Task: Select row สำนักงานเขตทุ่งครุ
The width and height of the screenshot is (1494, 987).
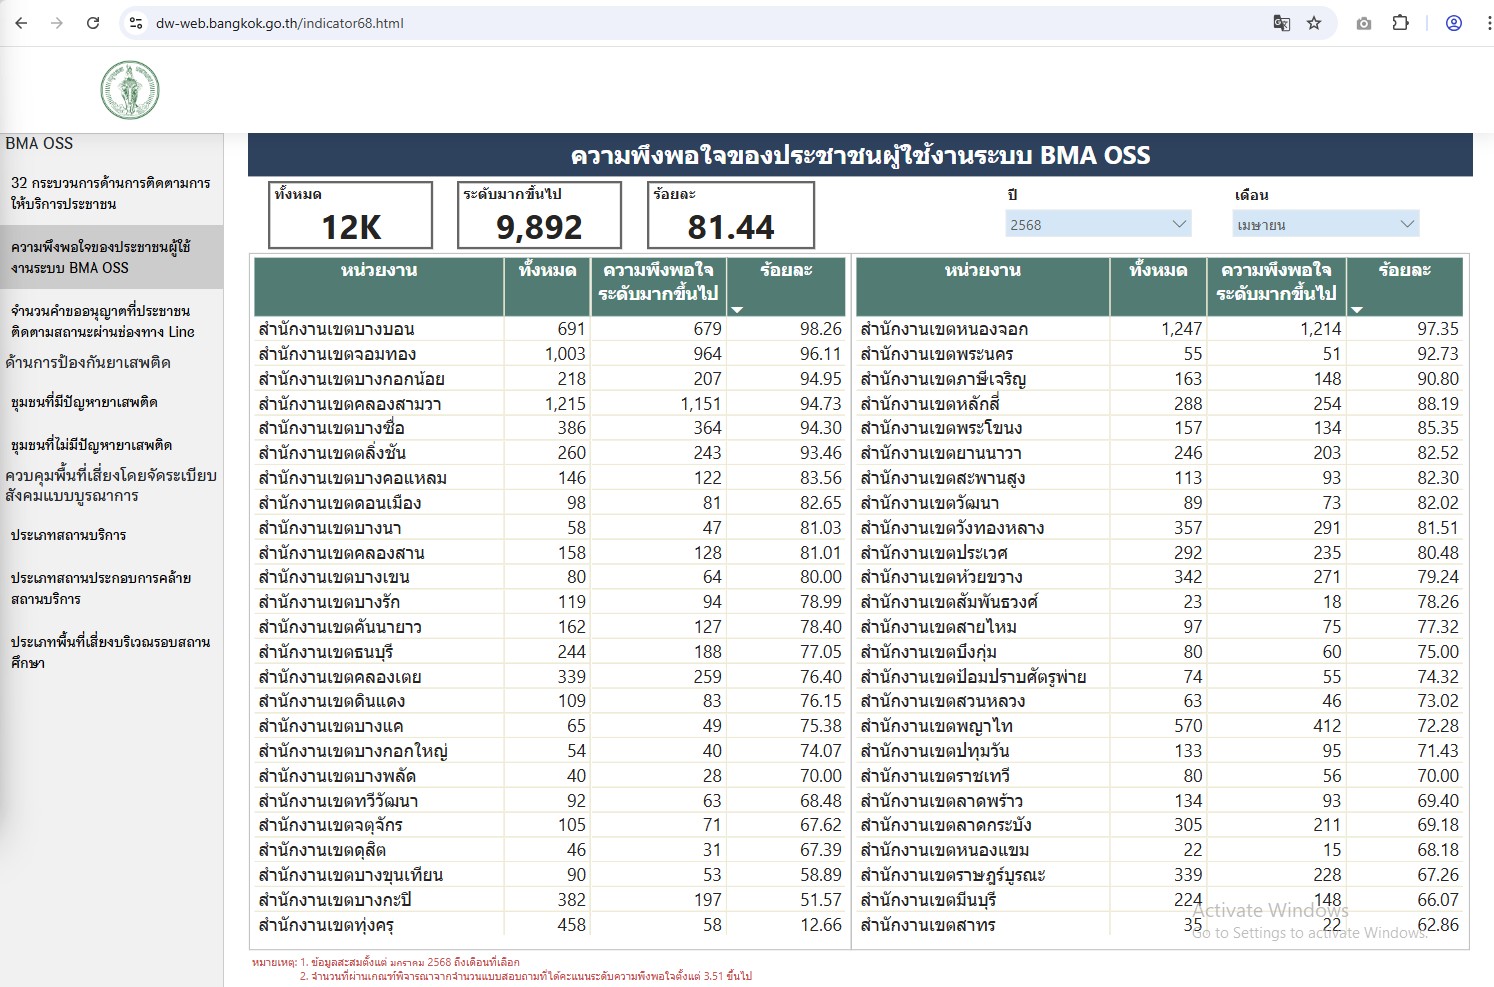Action: (550, 925)
